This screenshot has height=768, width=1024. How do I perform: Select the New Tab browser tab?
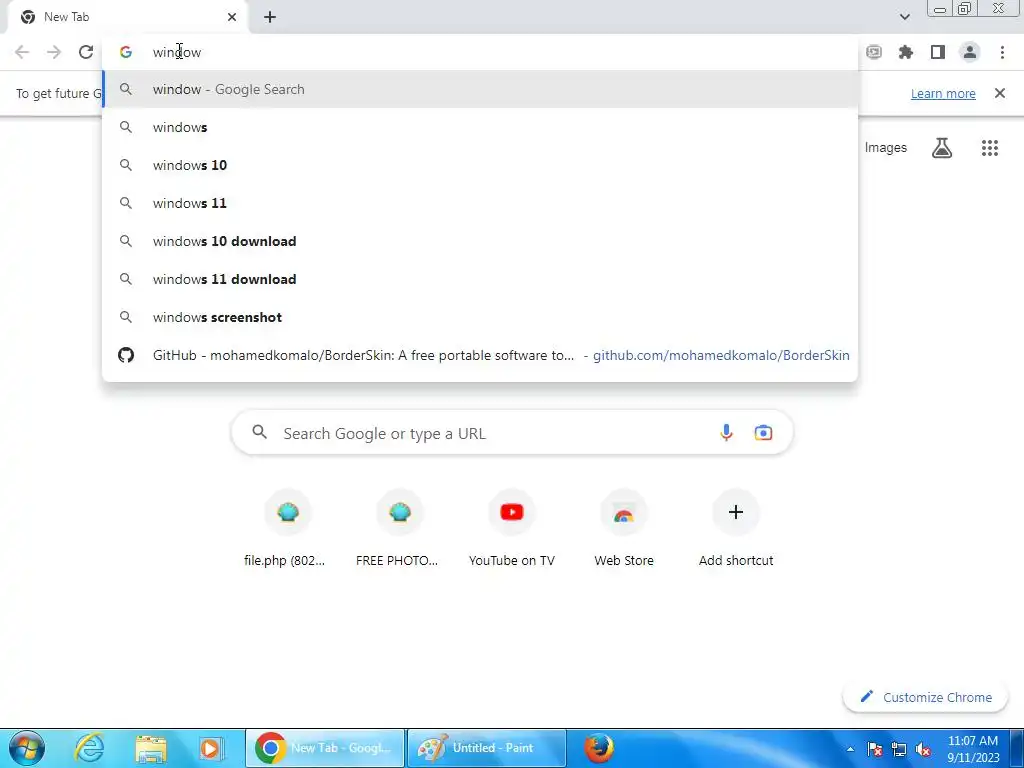(127, 17)
